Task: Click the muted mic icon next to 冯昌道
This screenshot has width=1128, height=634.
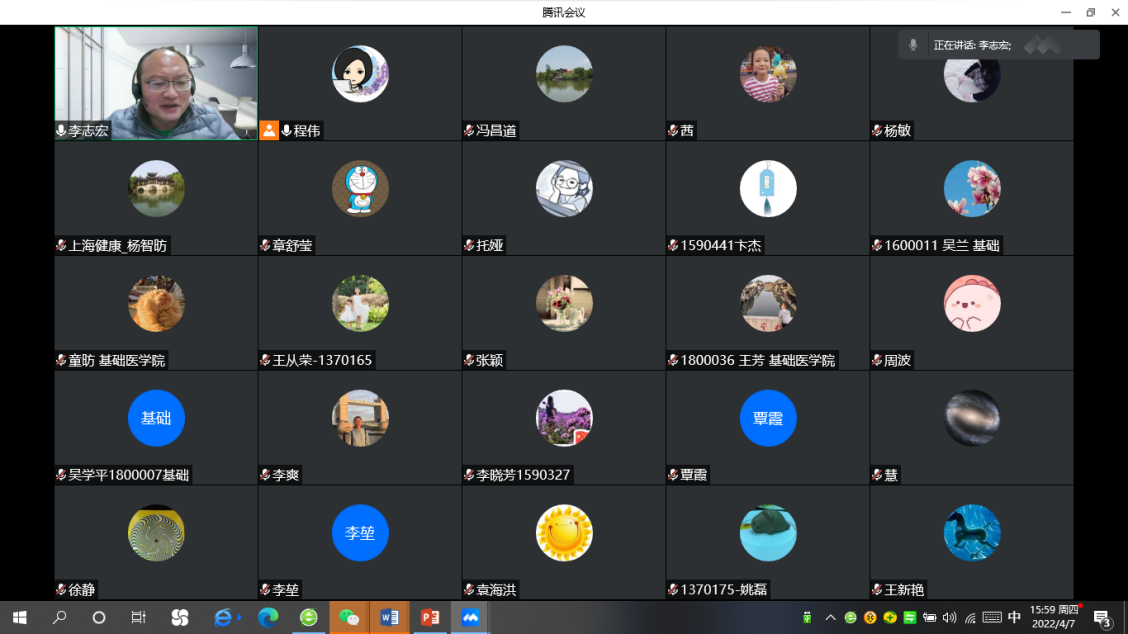Action: [469, 131]
